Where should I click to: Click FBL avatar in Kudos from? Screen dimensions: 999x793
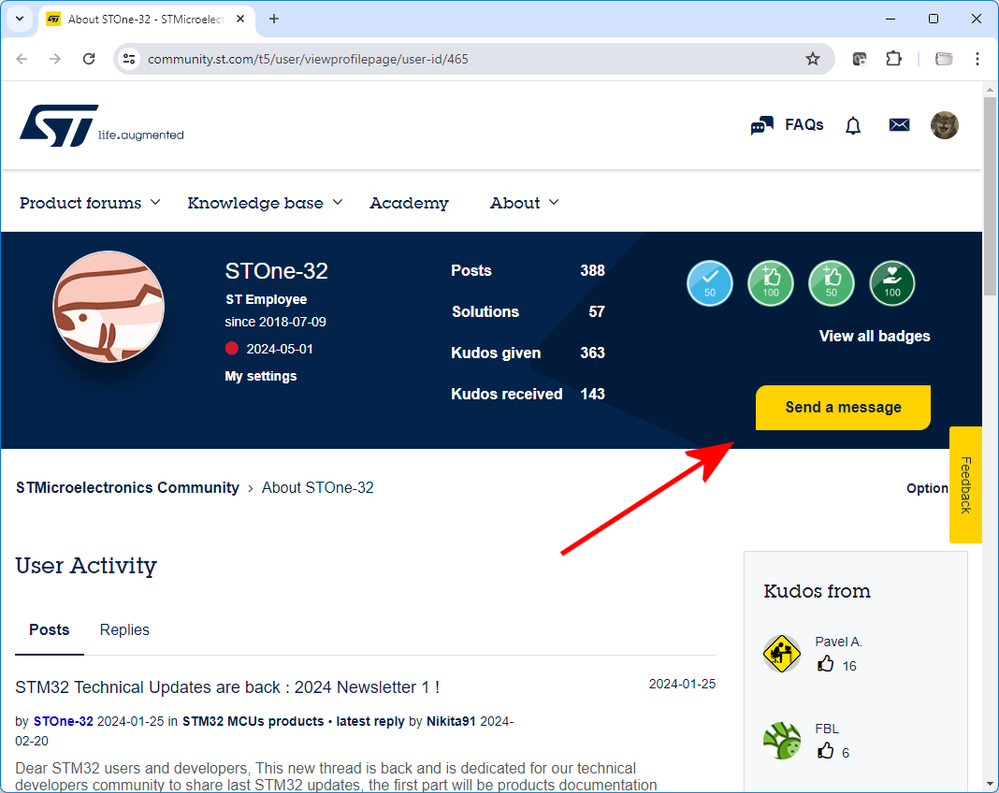(782, 740)
